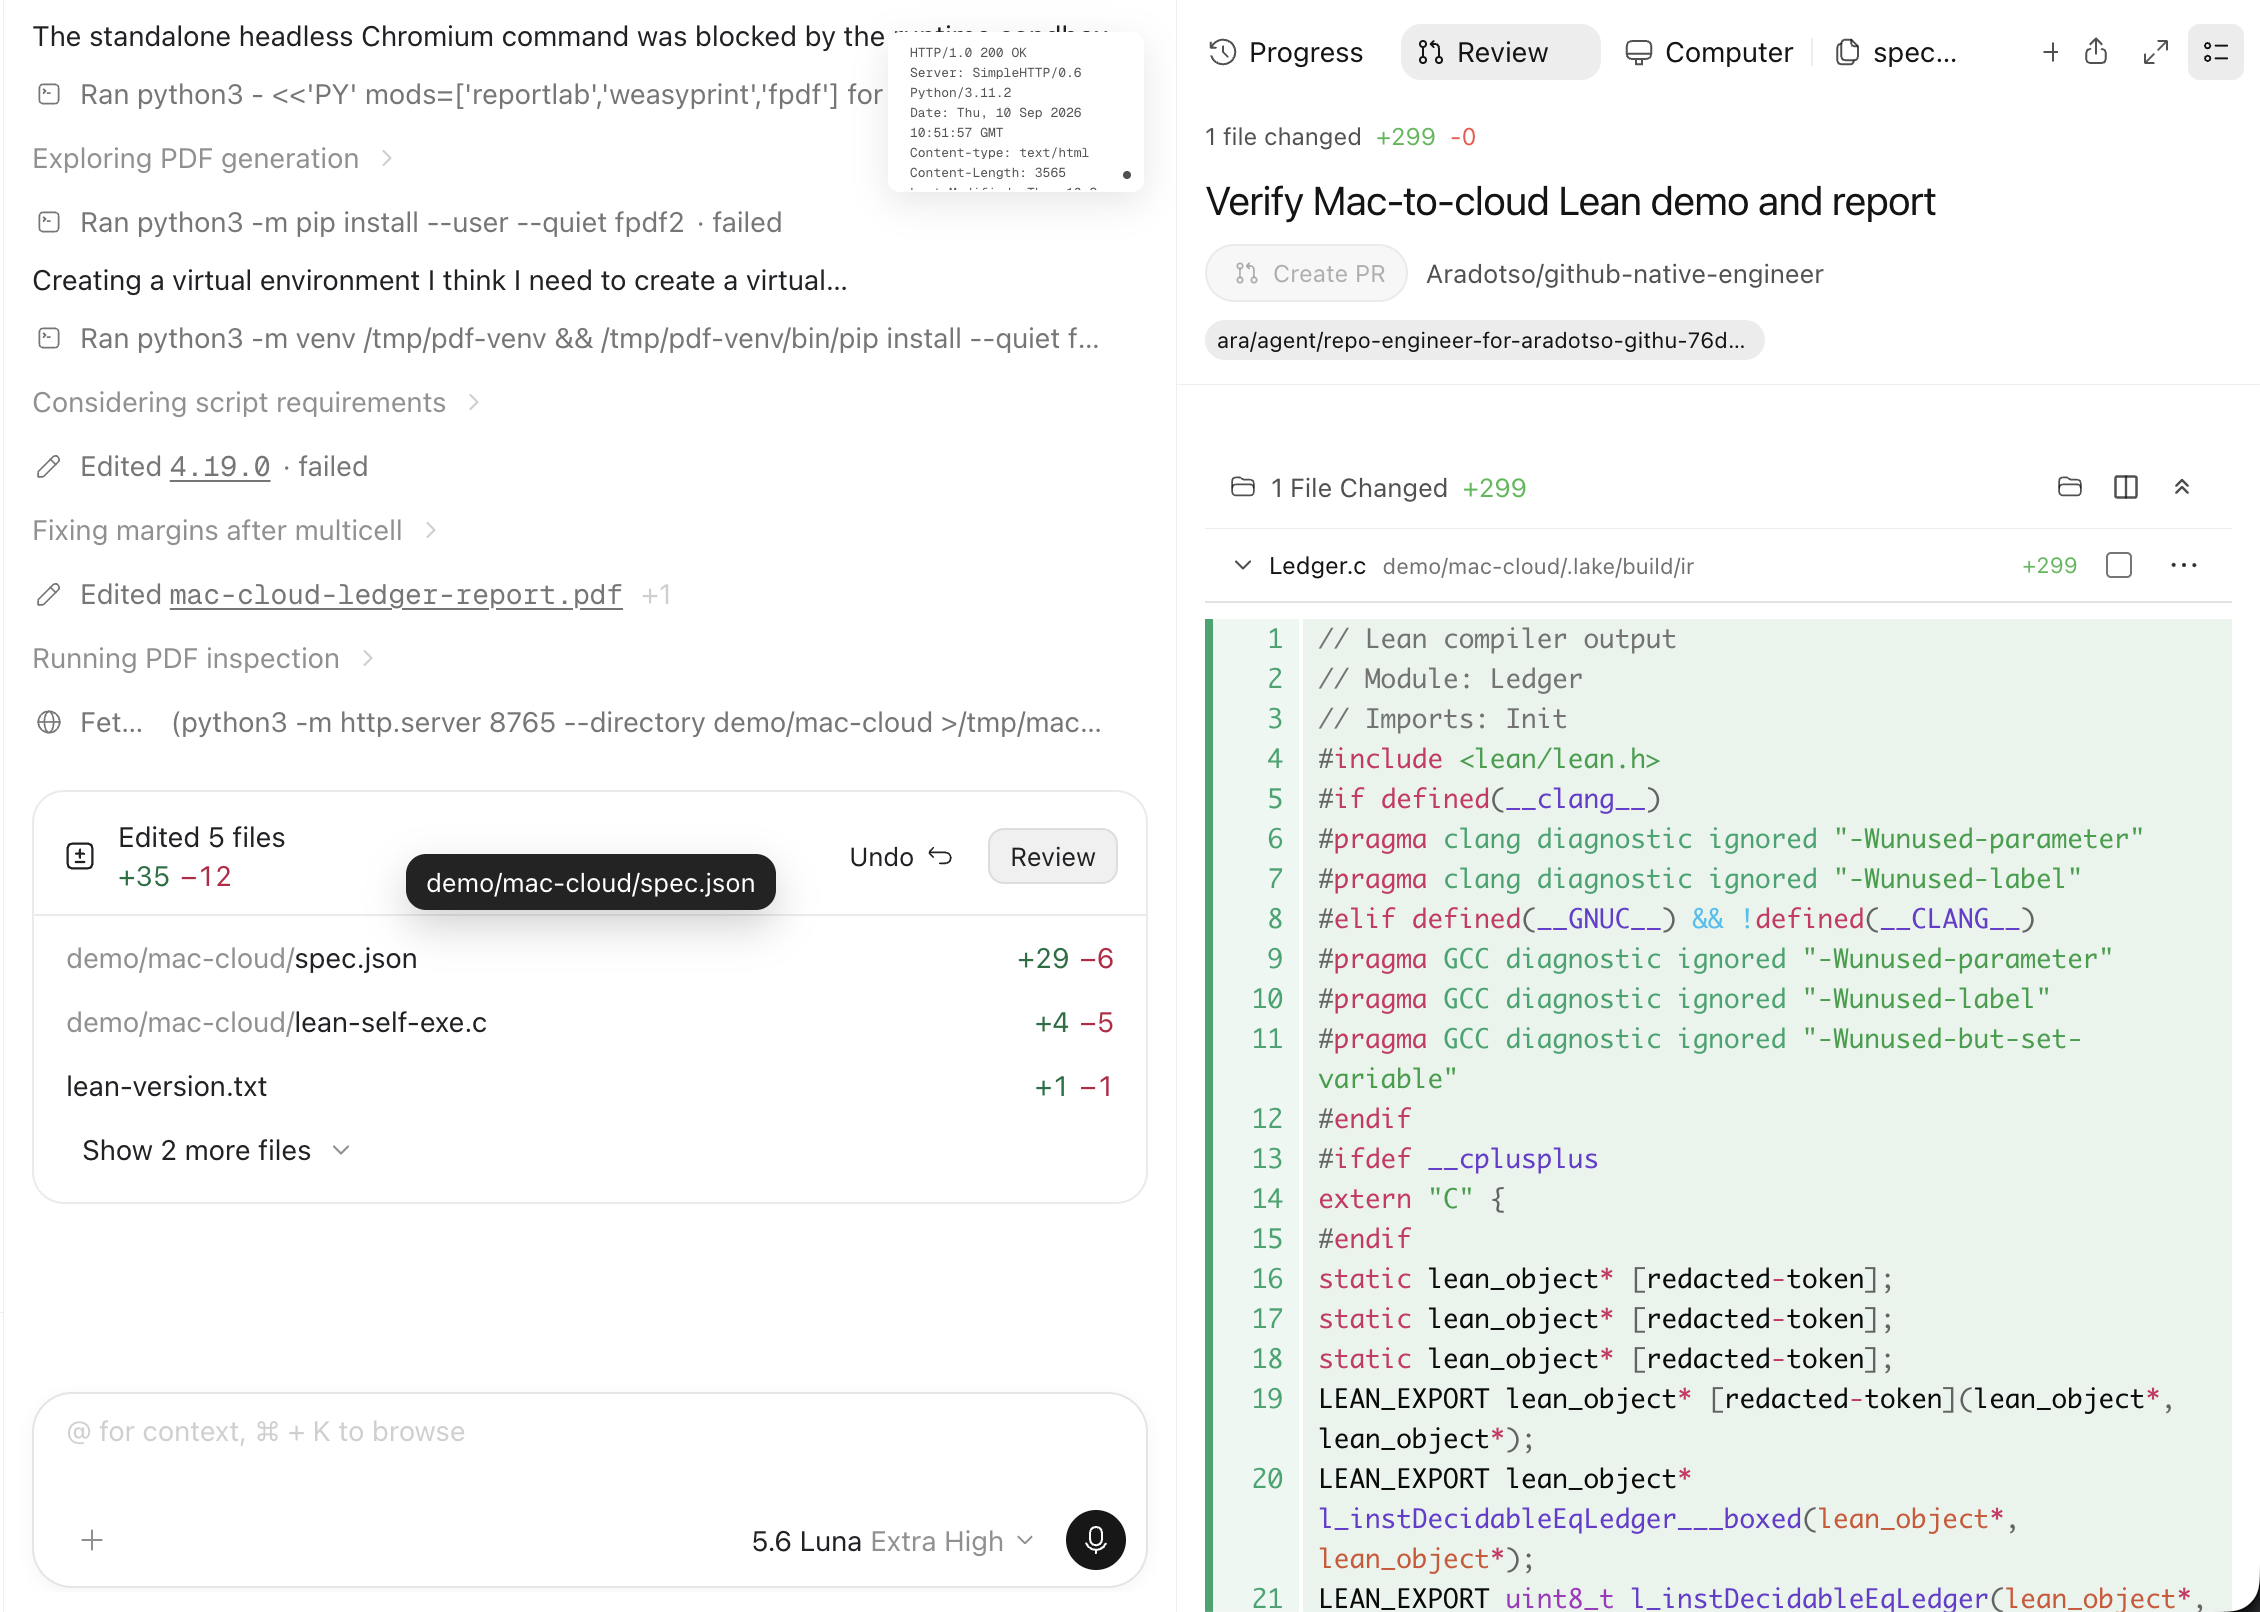Click the Ledger.c file name
Screen dimensions: 2260x1612
[x=1317, y=566]
